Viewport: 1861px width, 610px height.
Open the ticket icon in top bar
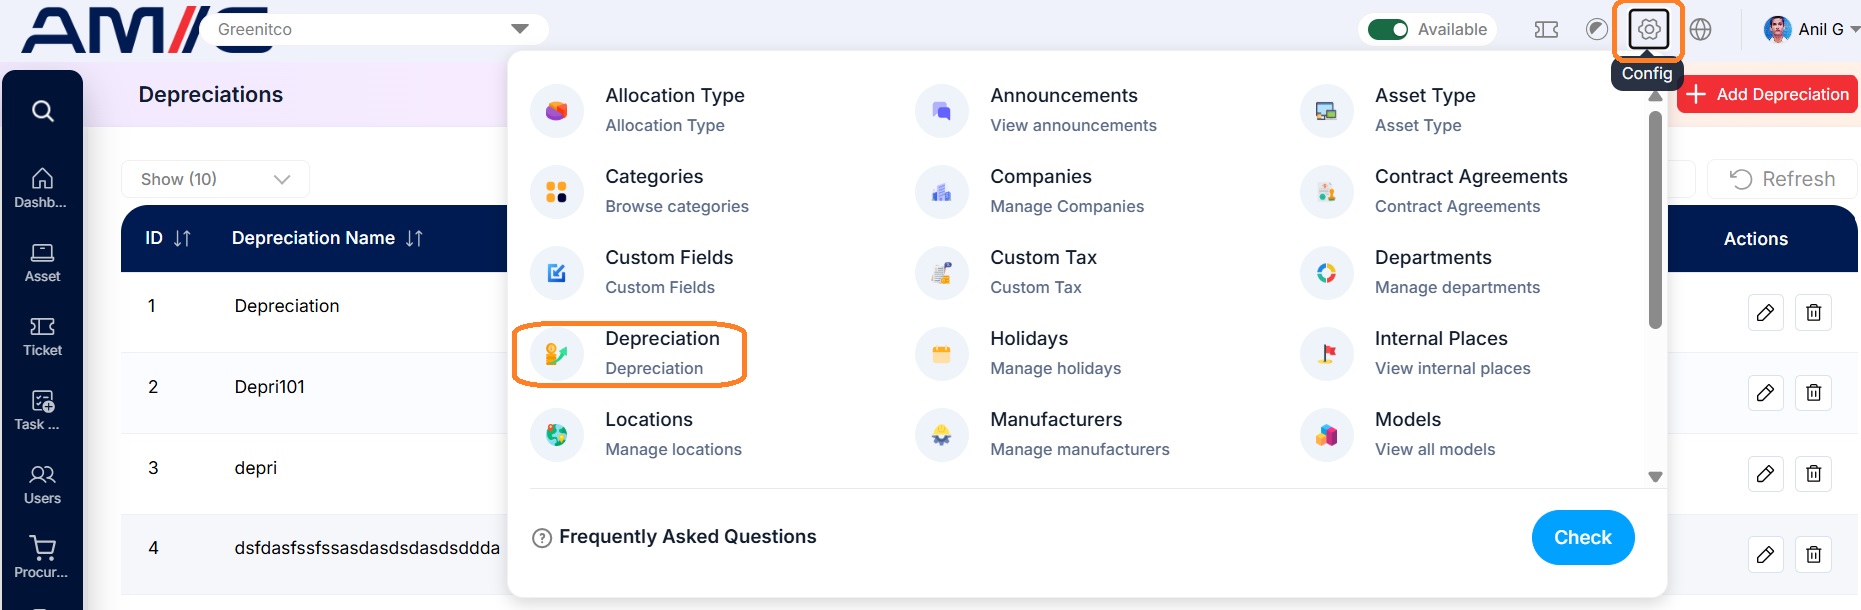[1546, 30]
